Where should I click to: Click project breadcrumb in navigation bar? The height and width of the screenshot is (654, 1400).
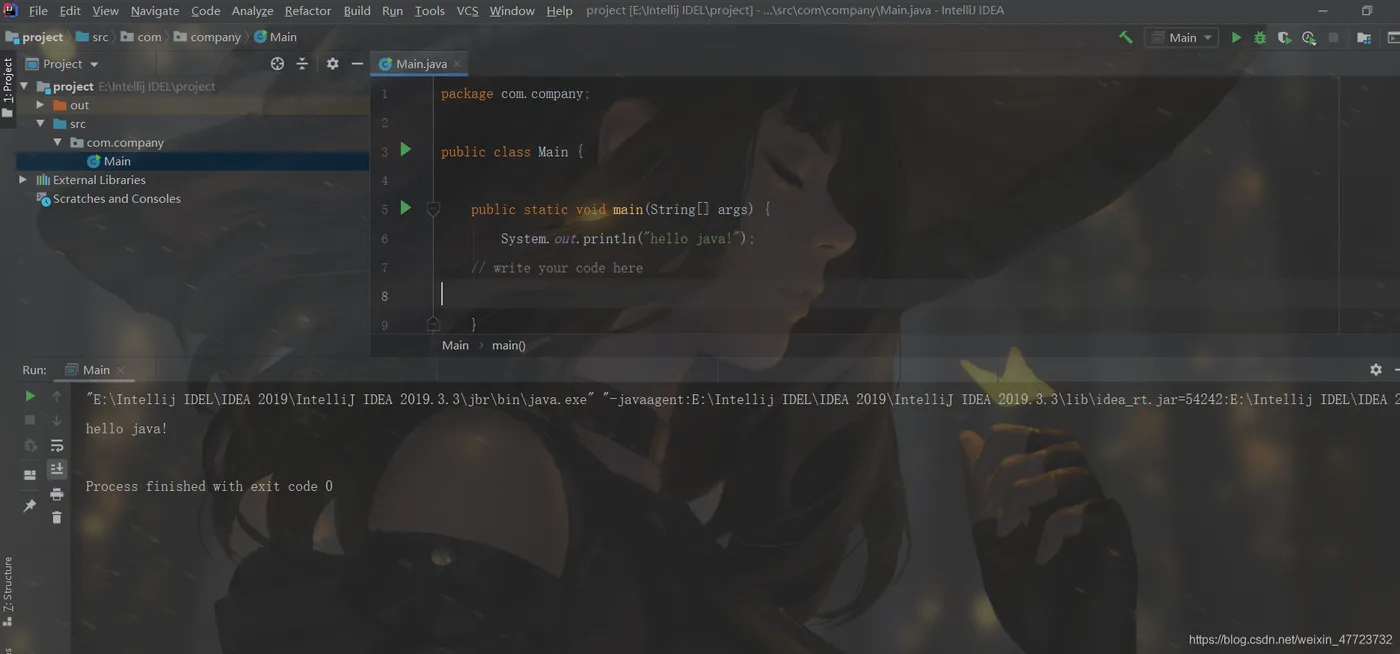pyautogui.click(x=35, y=37)
